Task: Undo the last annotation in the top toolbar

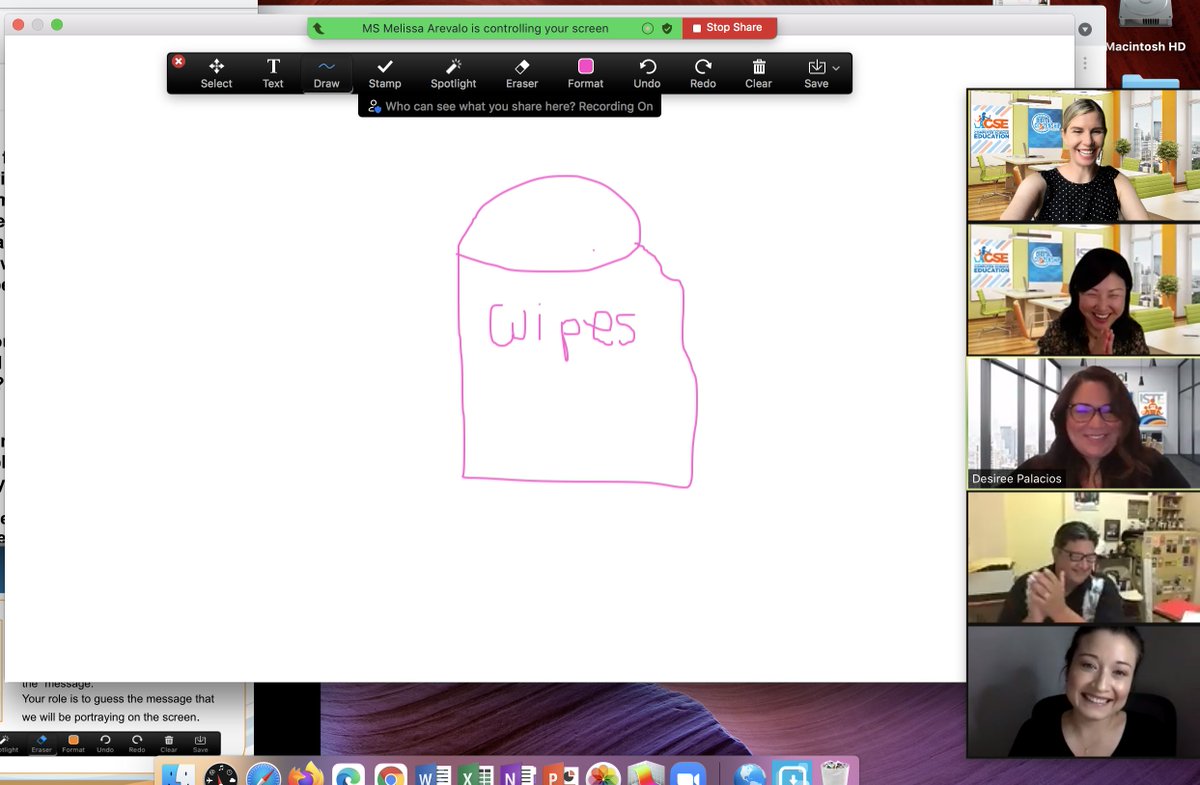Action: click(x=647, y=73)
